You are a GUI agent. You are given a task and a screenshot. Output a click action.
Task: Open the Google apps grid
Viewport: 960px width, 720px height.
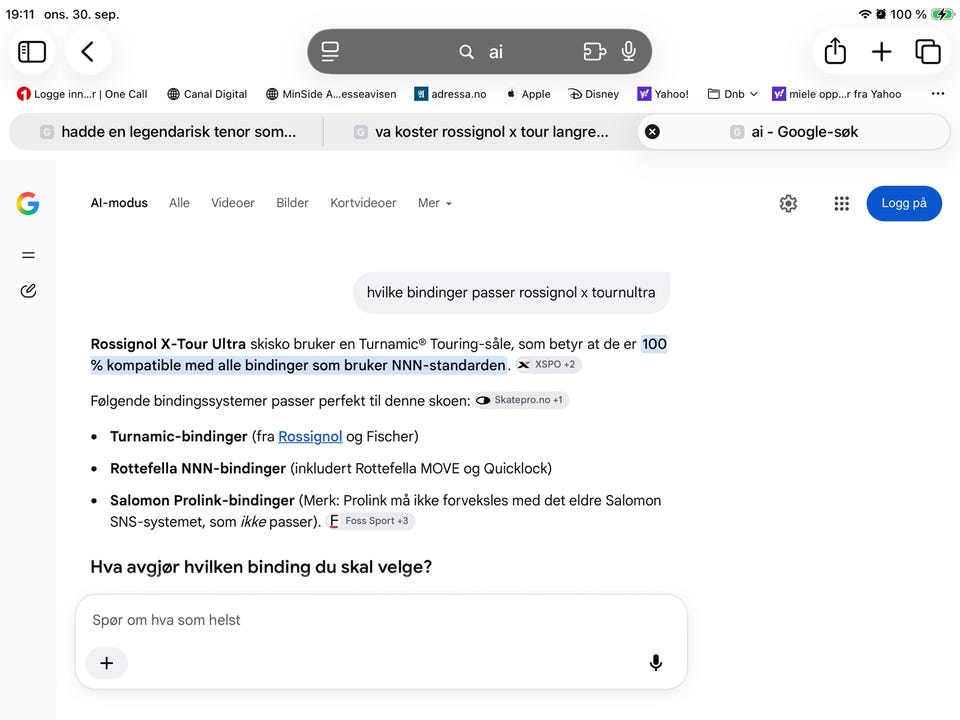point(842,203)
